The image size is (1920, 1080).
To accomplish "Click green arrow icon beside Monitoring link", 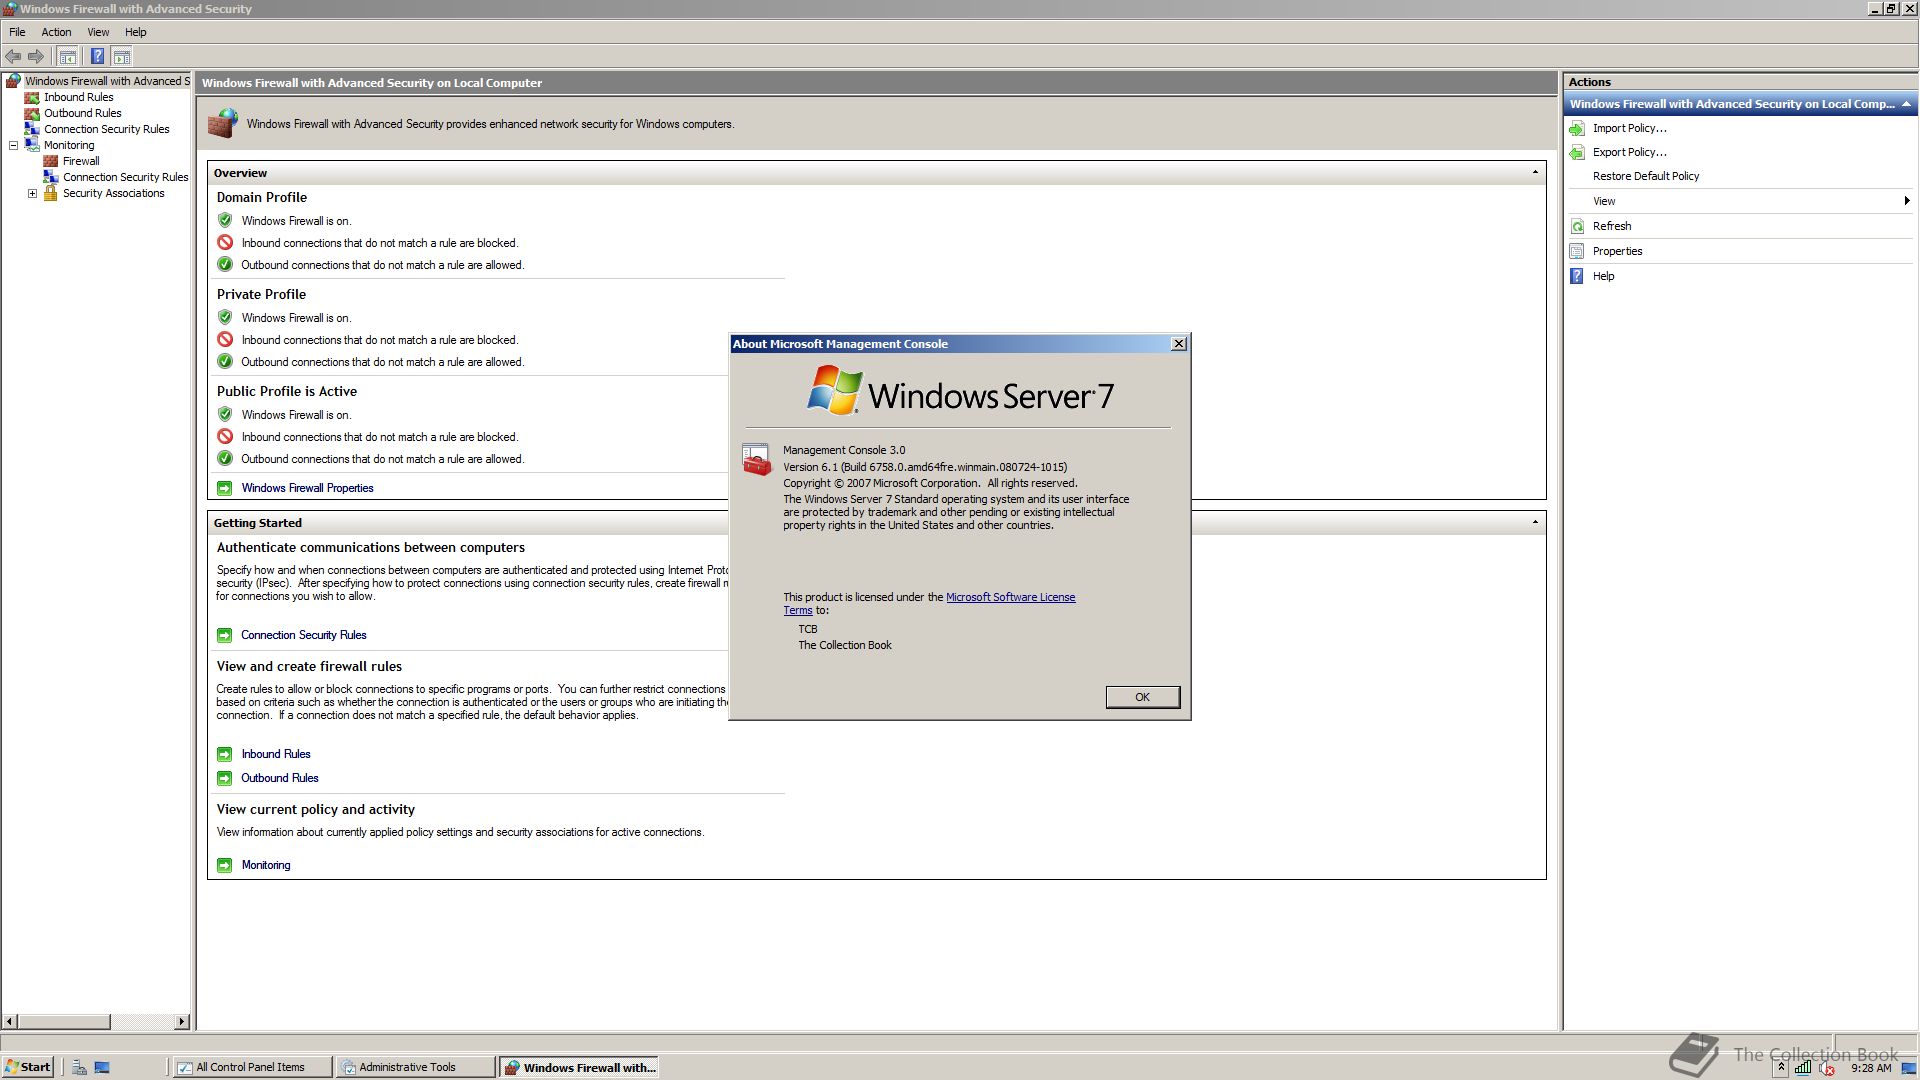I will [225, 865].
